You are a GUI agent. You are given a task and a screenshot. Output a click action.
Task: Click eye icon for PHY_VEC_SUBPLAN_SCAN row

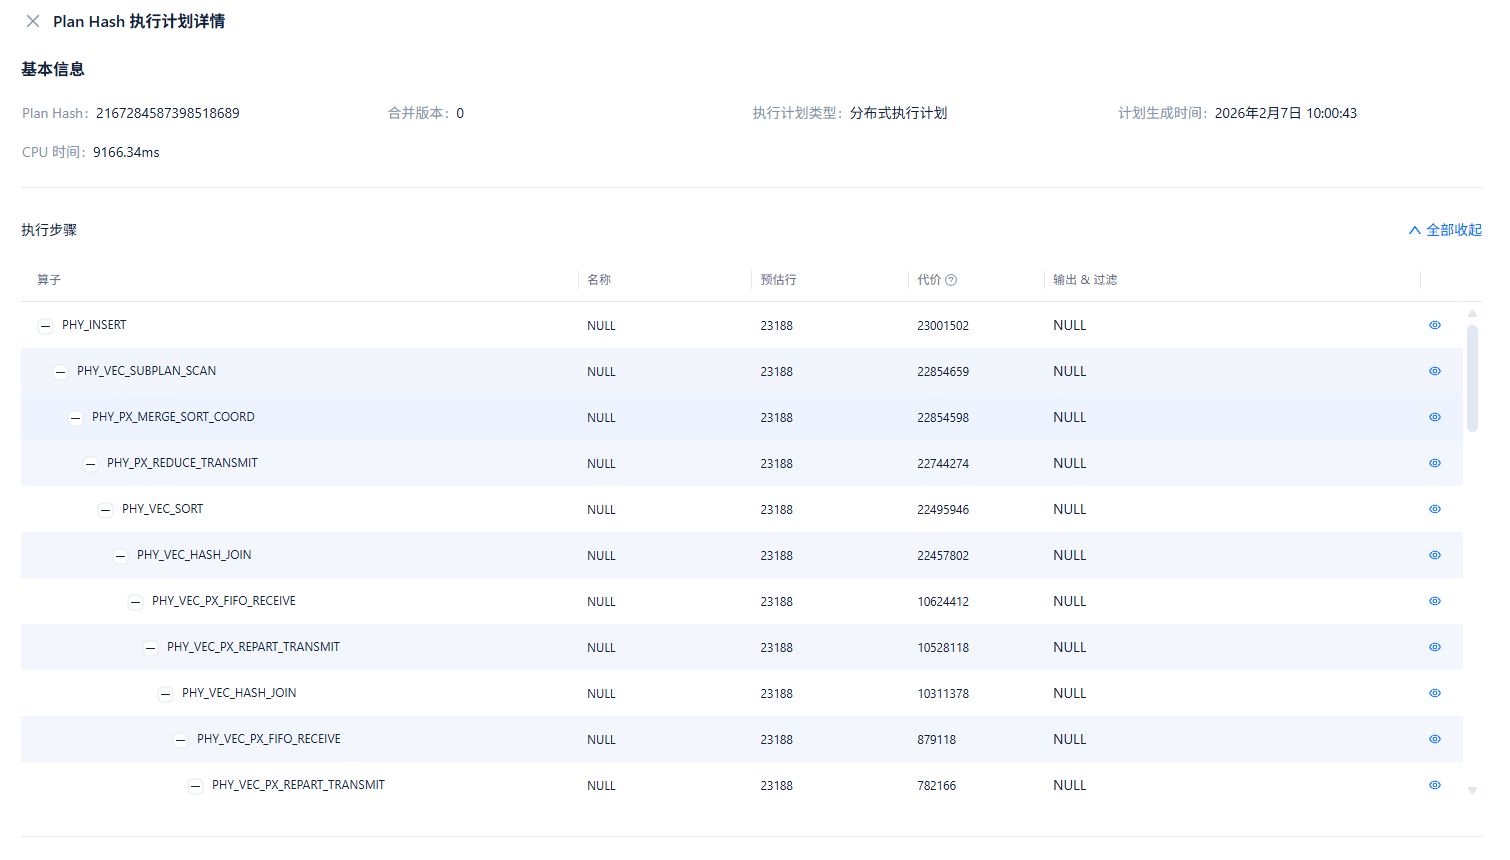(x=1434, y=371)
